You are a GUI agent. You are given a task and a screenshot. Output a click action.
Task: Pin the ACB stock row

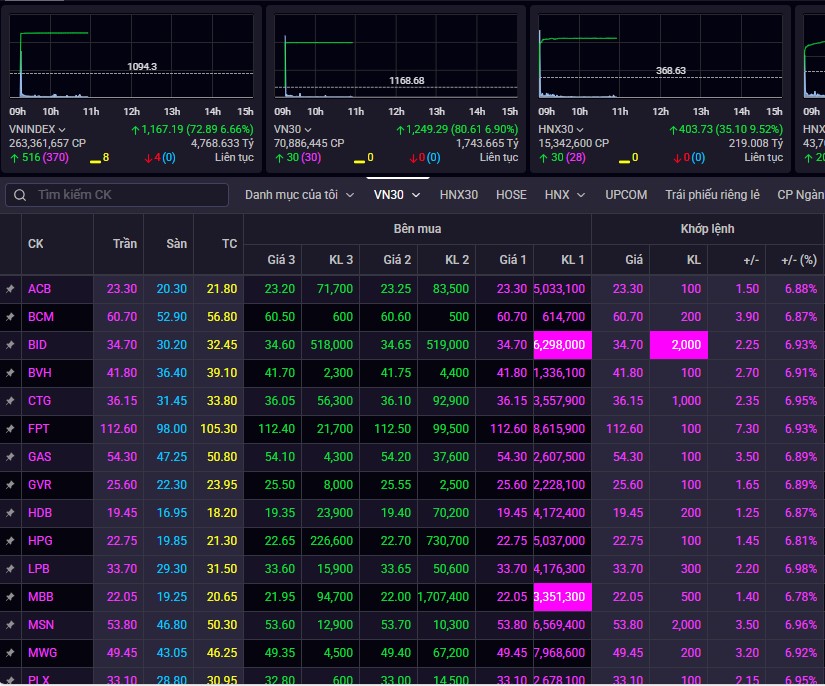point(10,289)
